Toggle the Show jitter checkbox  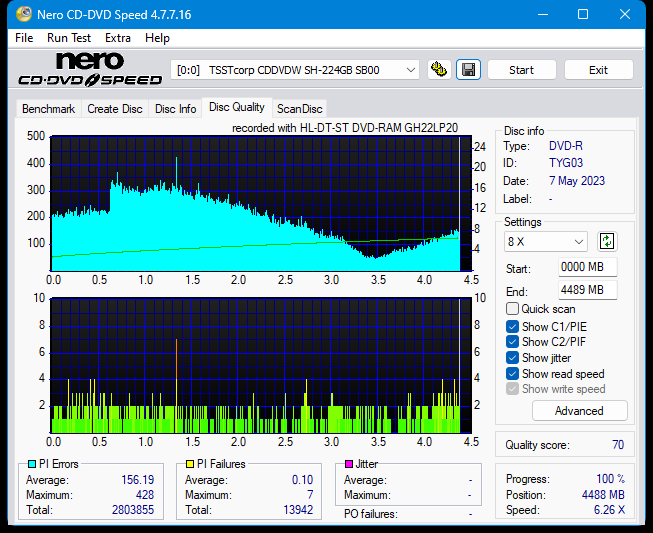513,358
